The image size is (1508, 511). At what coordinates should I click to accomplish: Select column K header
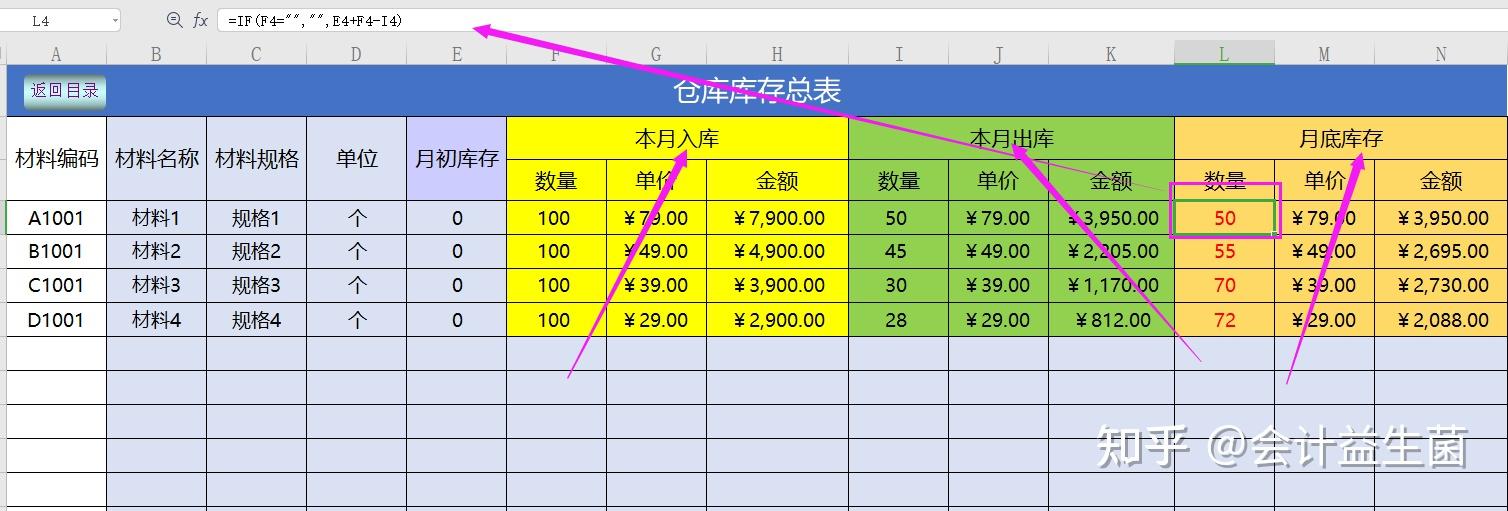click(1111, 54)
